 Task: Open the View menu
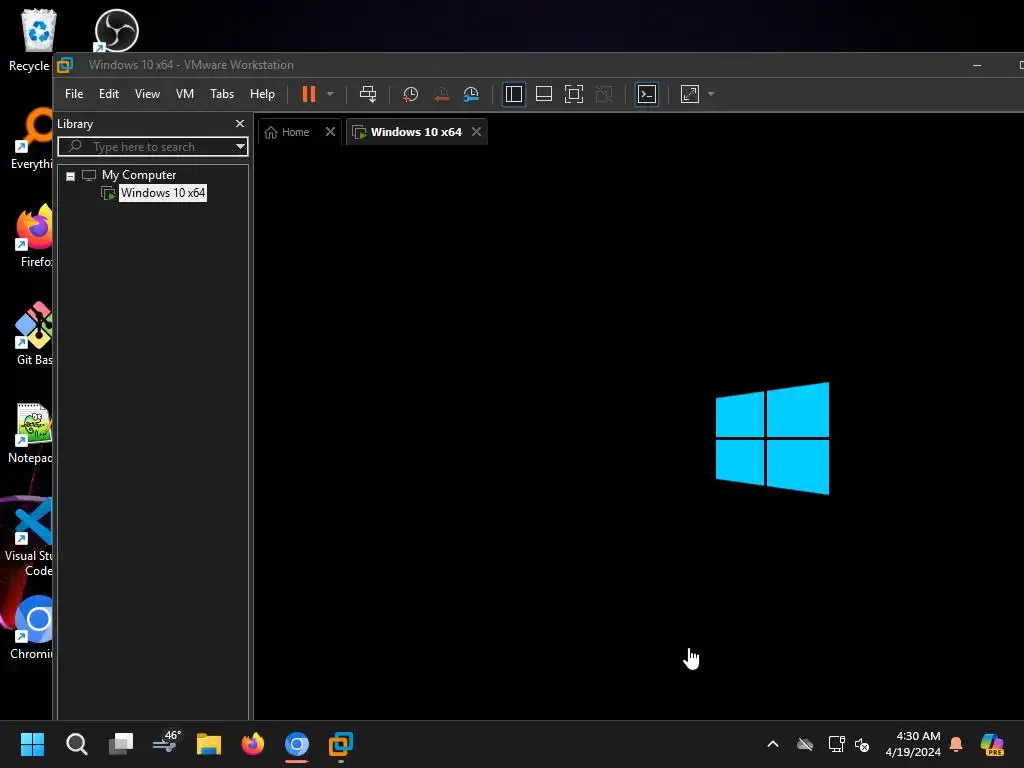pyautogui.click(x=147, y=94)
